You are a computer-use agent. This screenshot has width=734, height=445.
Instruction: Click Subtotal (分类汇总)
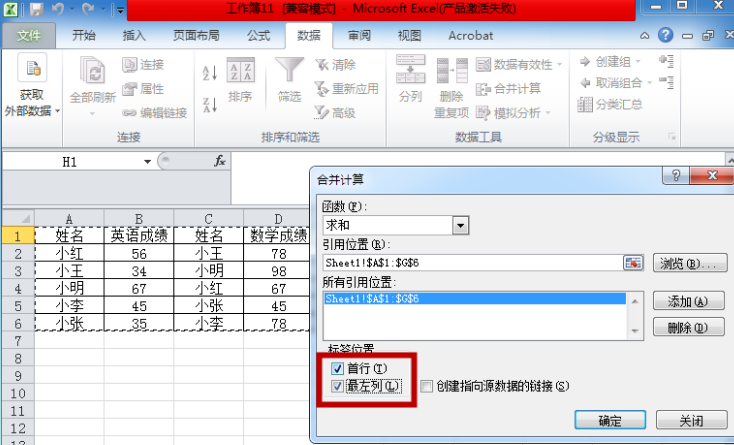point(610,104)
